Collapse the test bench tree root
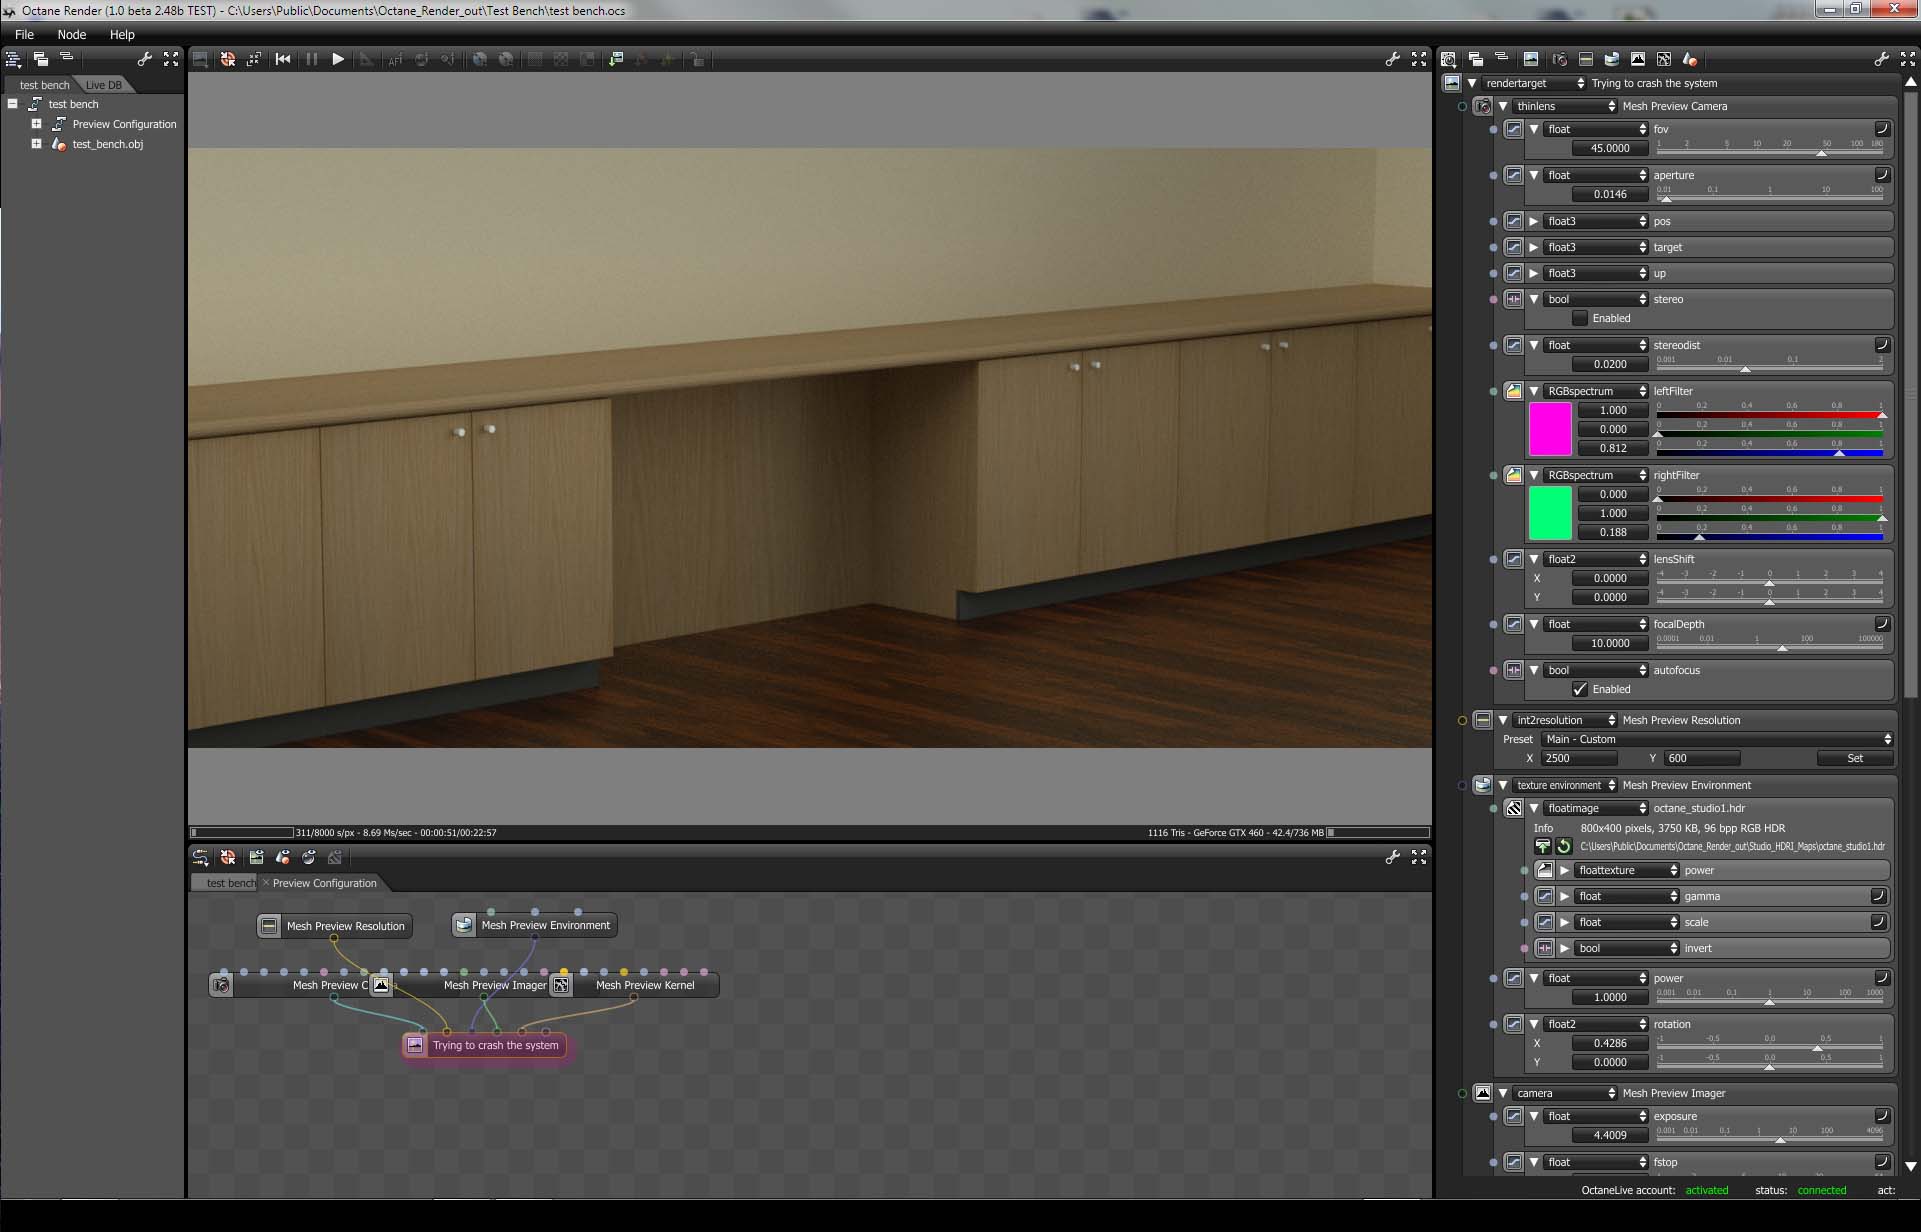 13,104
